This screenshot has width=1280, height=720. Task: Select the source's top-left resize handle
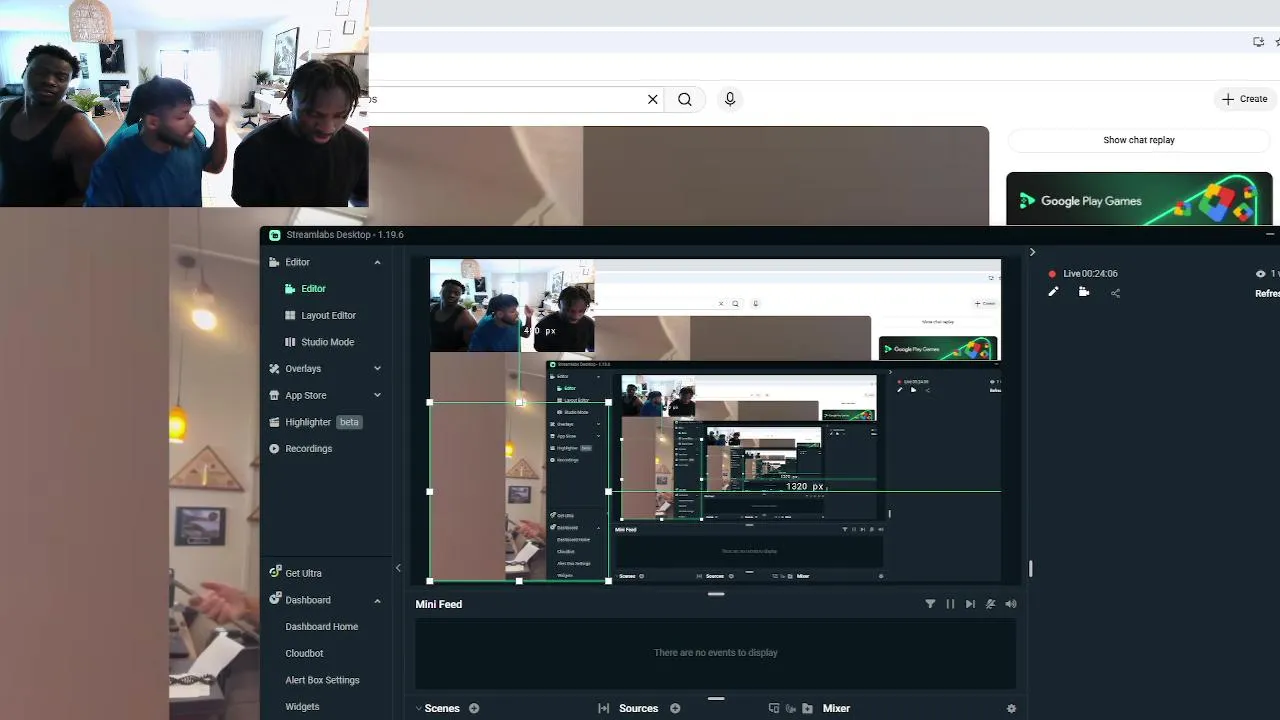[x=430, y=402]
